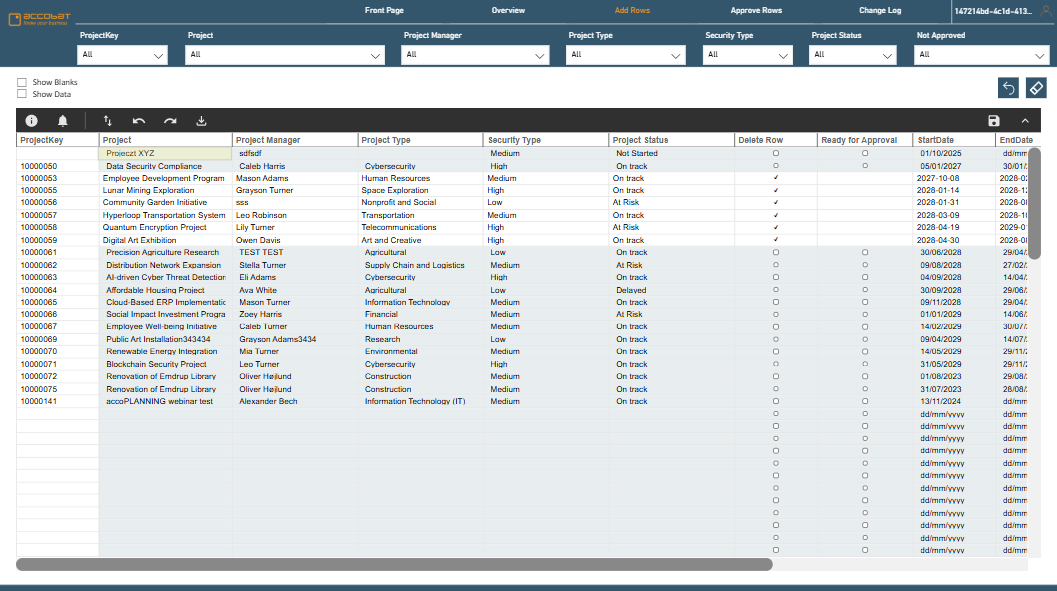Viewport: 1057px width, 591px height.
Task: Click project key 10000141
Action: [57, 401]
